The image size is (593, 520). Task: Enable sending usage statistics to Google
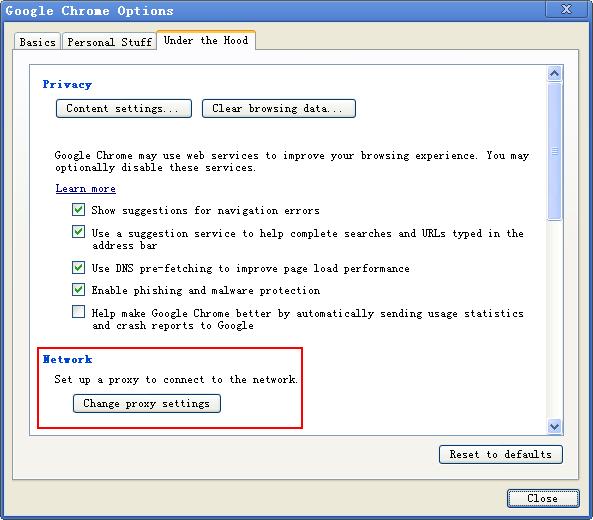click(x=78, y=312)
